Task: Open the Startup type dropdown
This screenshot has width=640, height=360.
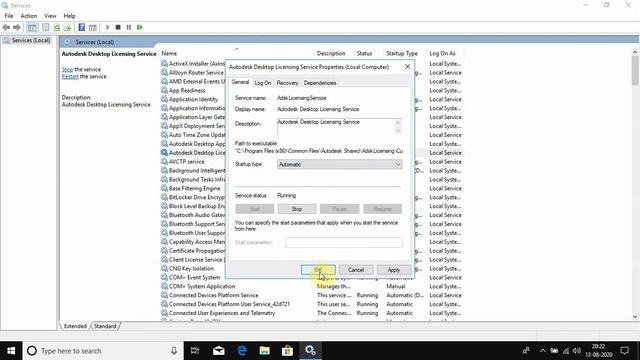Action: pos(340,164)
